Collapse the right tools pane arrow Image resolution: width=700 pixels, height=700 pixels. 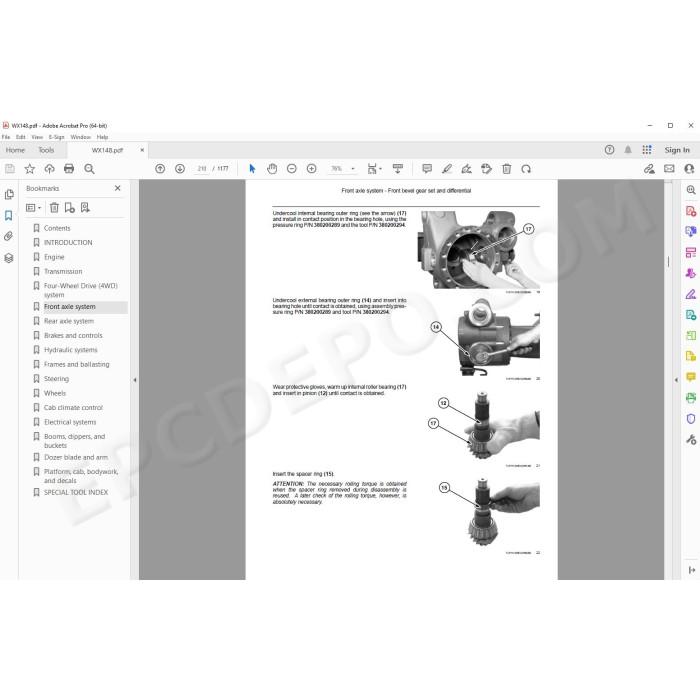click(676, 380)
